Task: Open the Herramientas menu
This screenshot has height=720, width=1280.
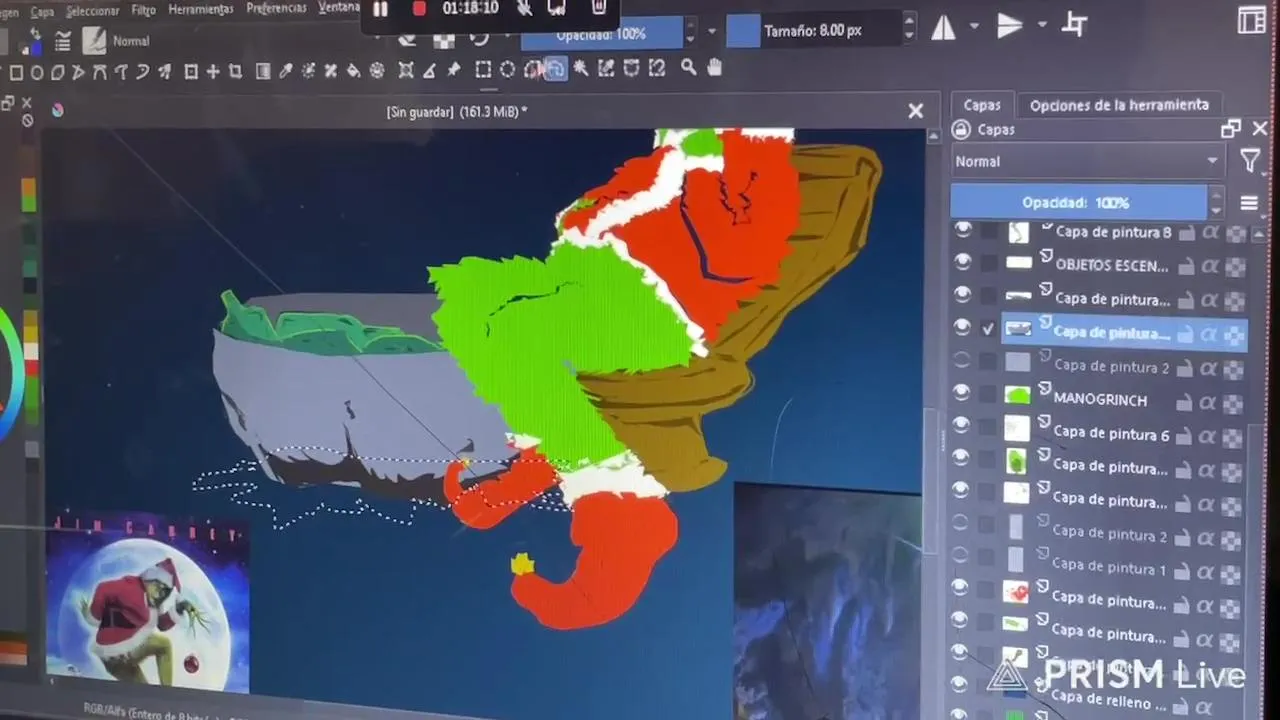Action: (201, 9)
